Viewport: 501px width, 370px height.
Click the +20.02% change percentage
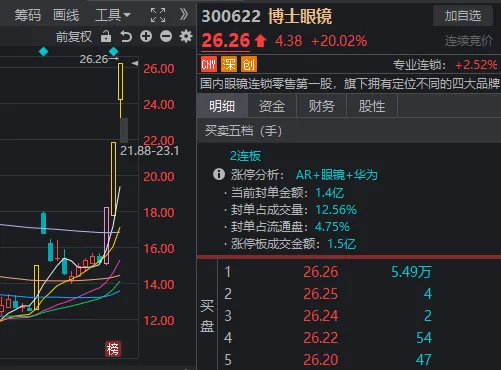339,41
